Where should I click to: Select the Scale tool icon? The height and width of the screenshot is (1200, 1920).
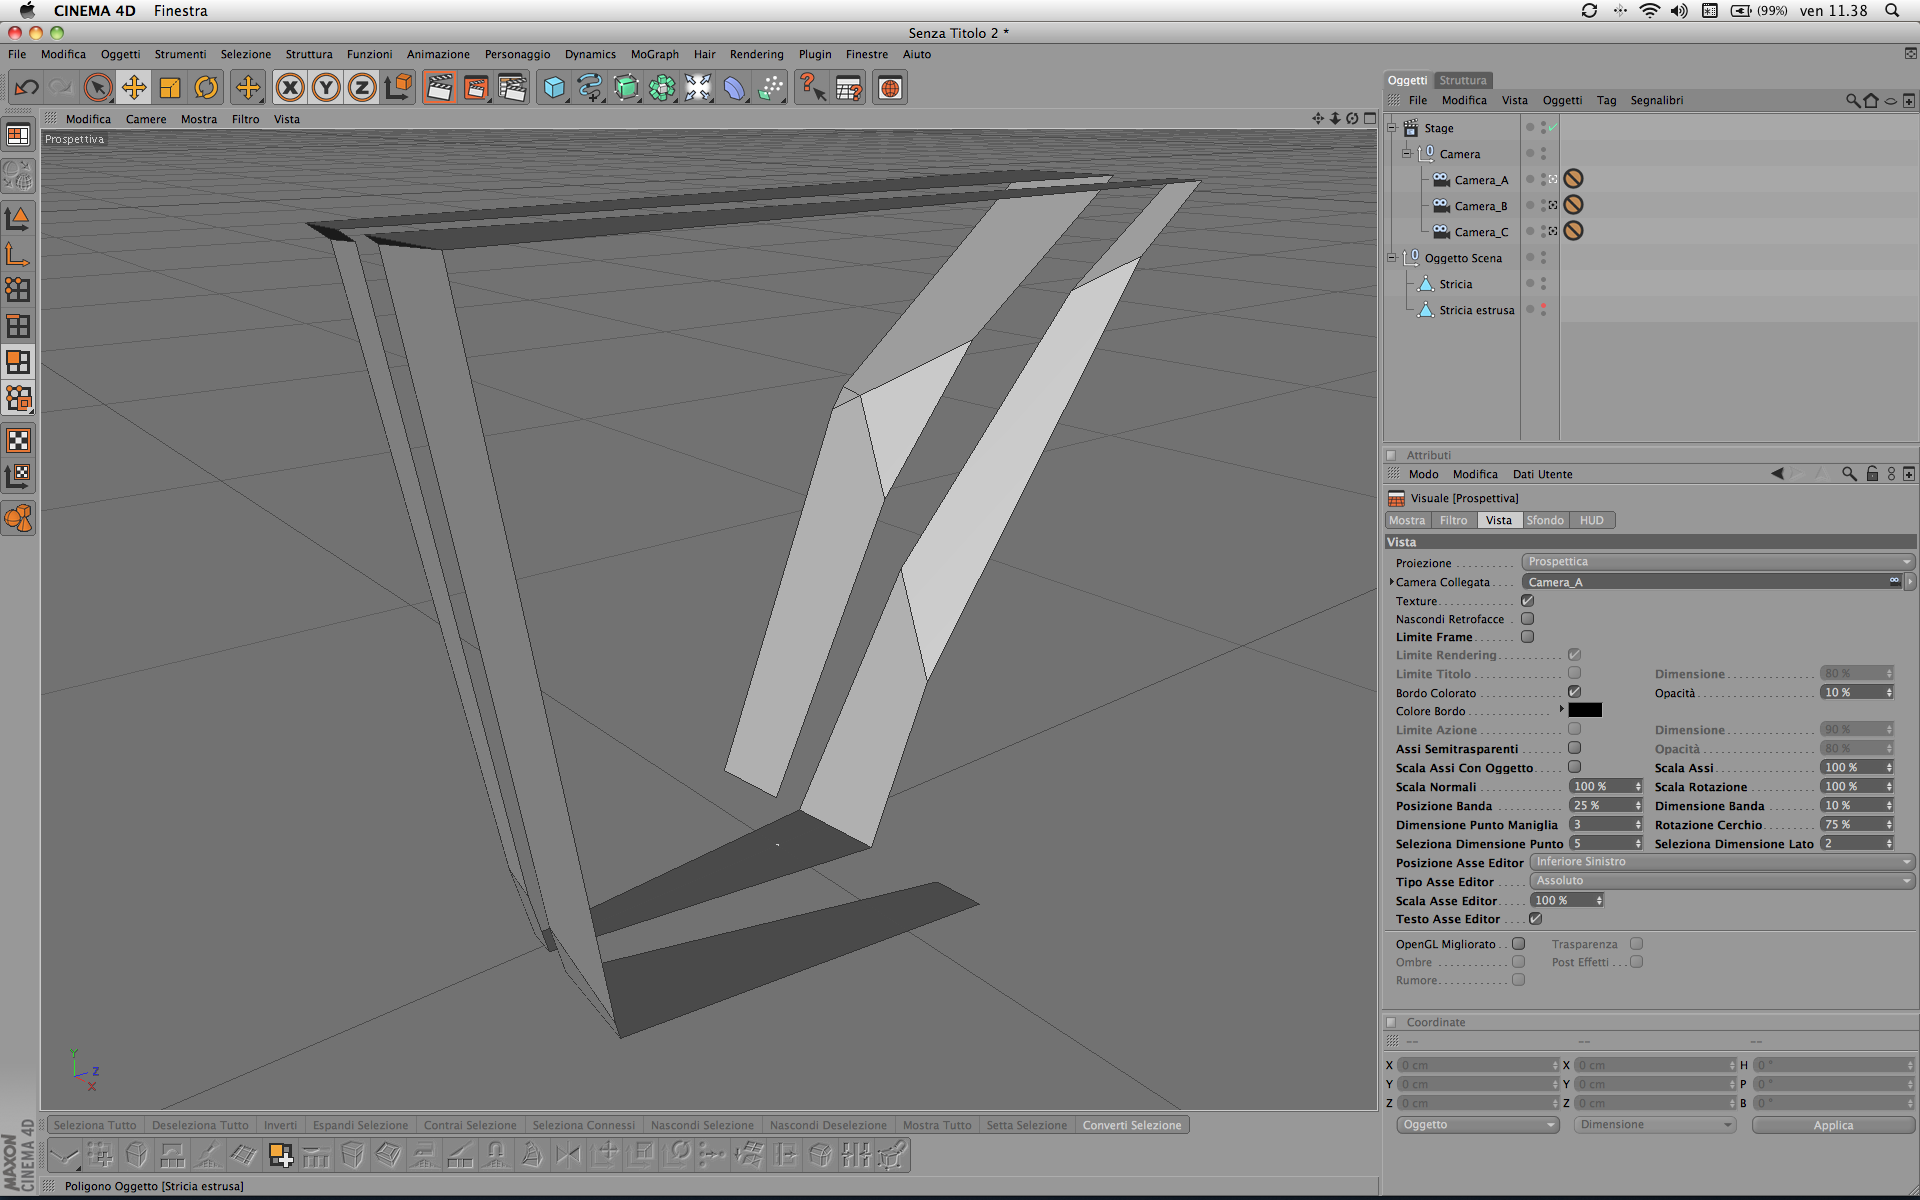pyautogui.click(x=170, y=88)
